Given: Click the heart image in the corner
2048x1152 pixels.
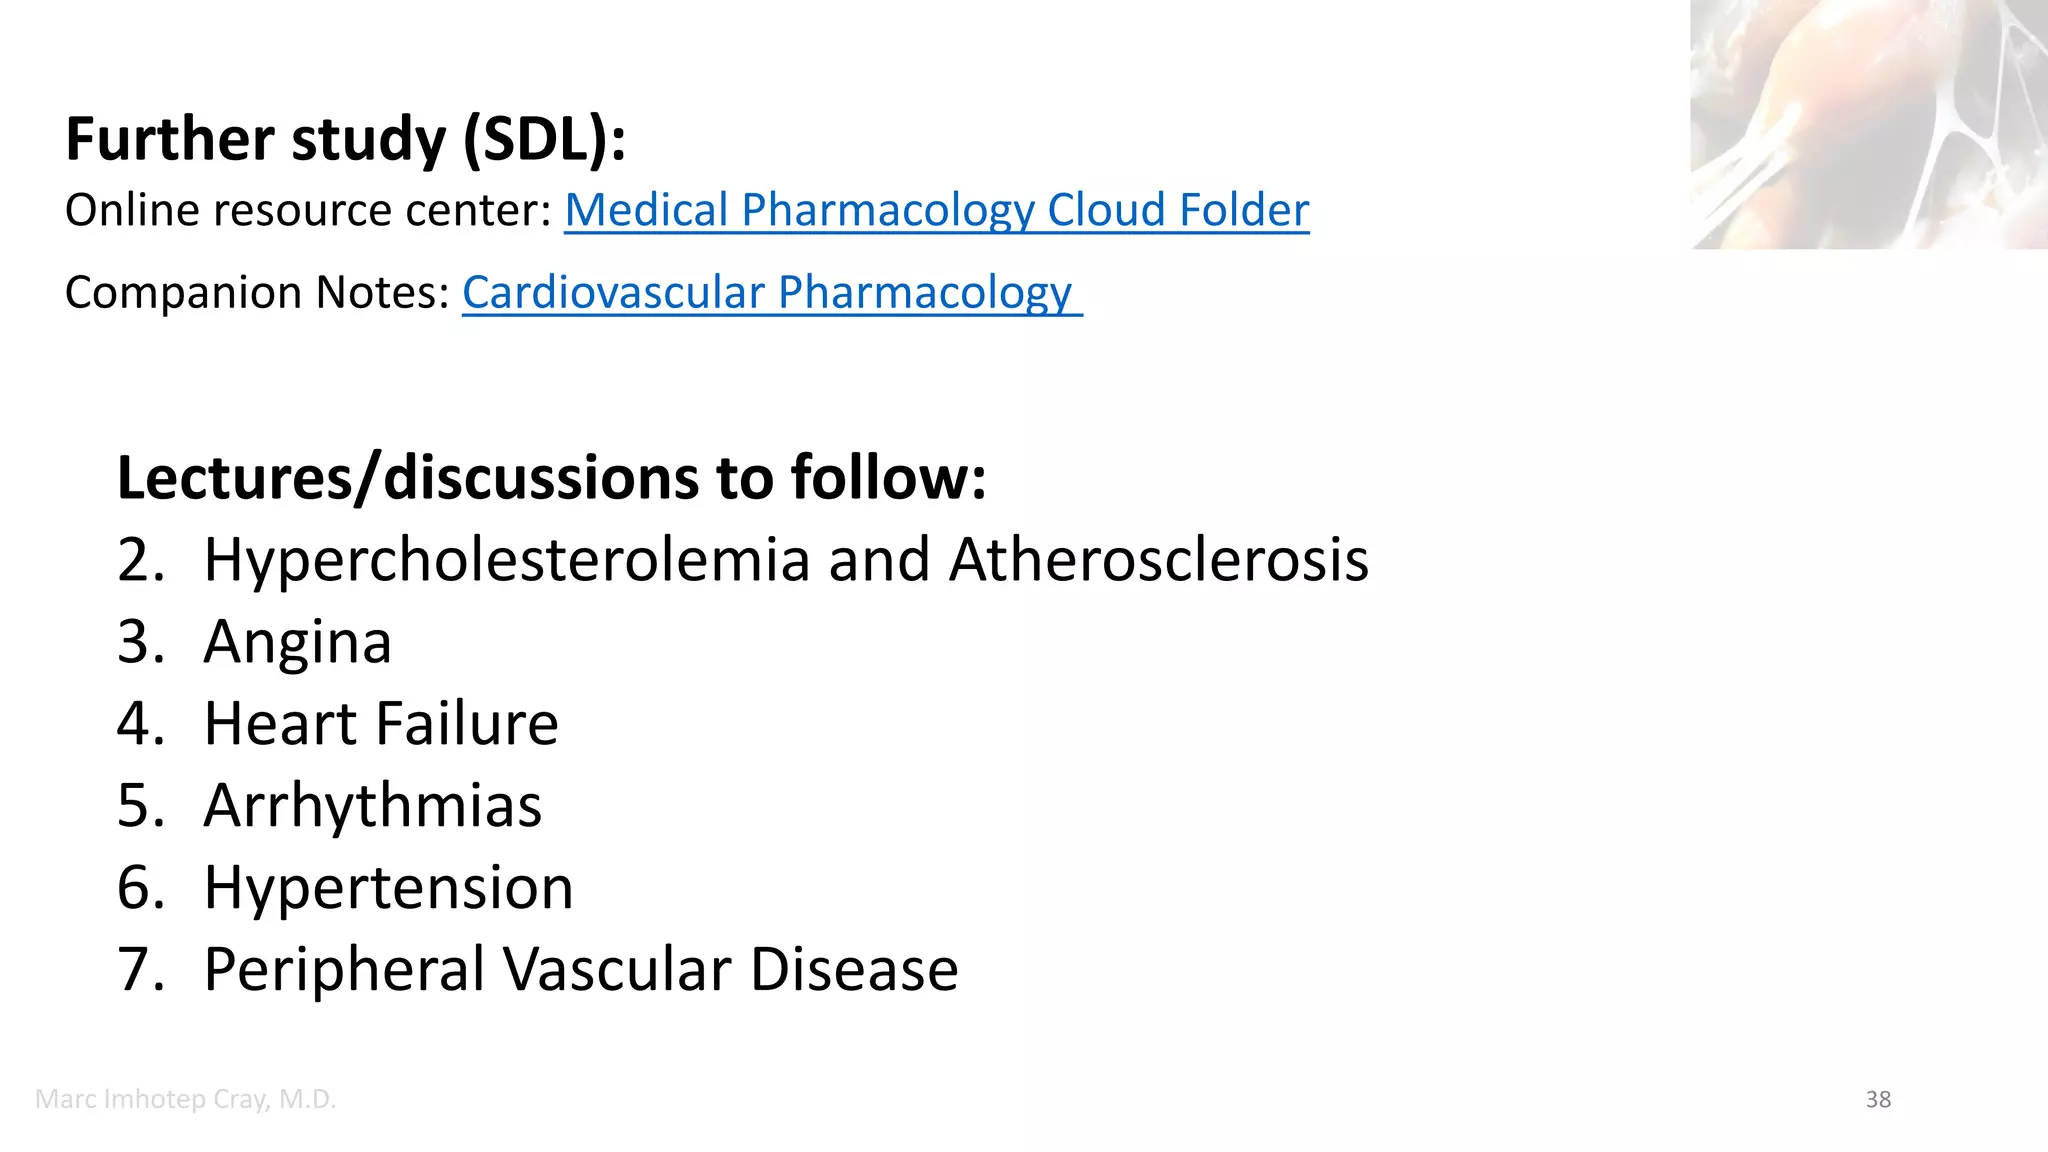Looking at the screenshot, I should (x=1868, y=124).
